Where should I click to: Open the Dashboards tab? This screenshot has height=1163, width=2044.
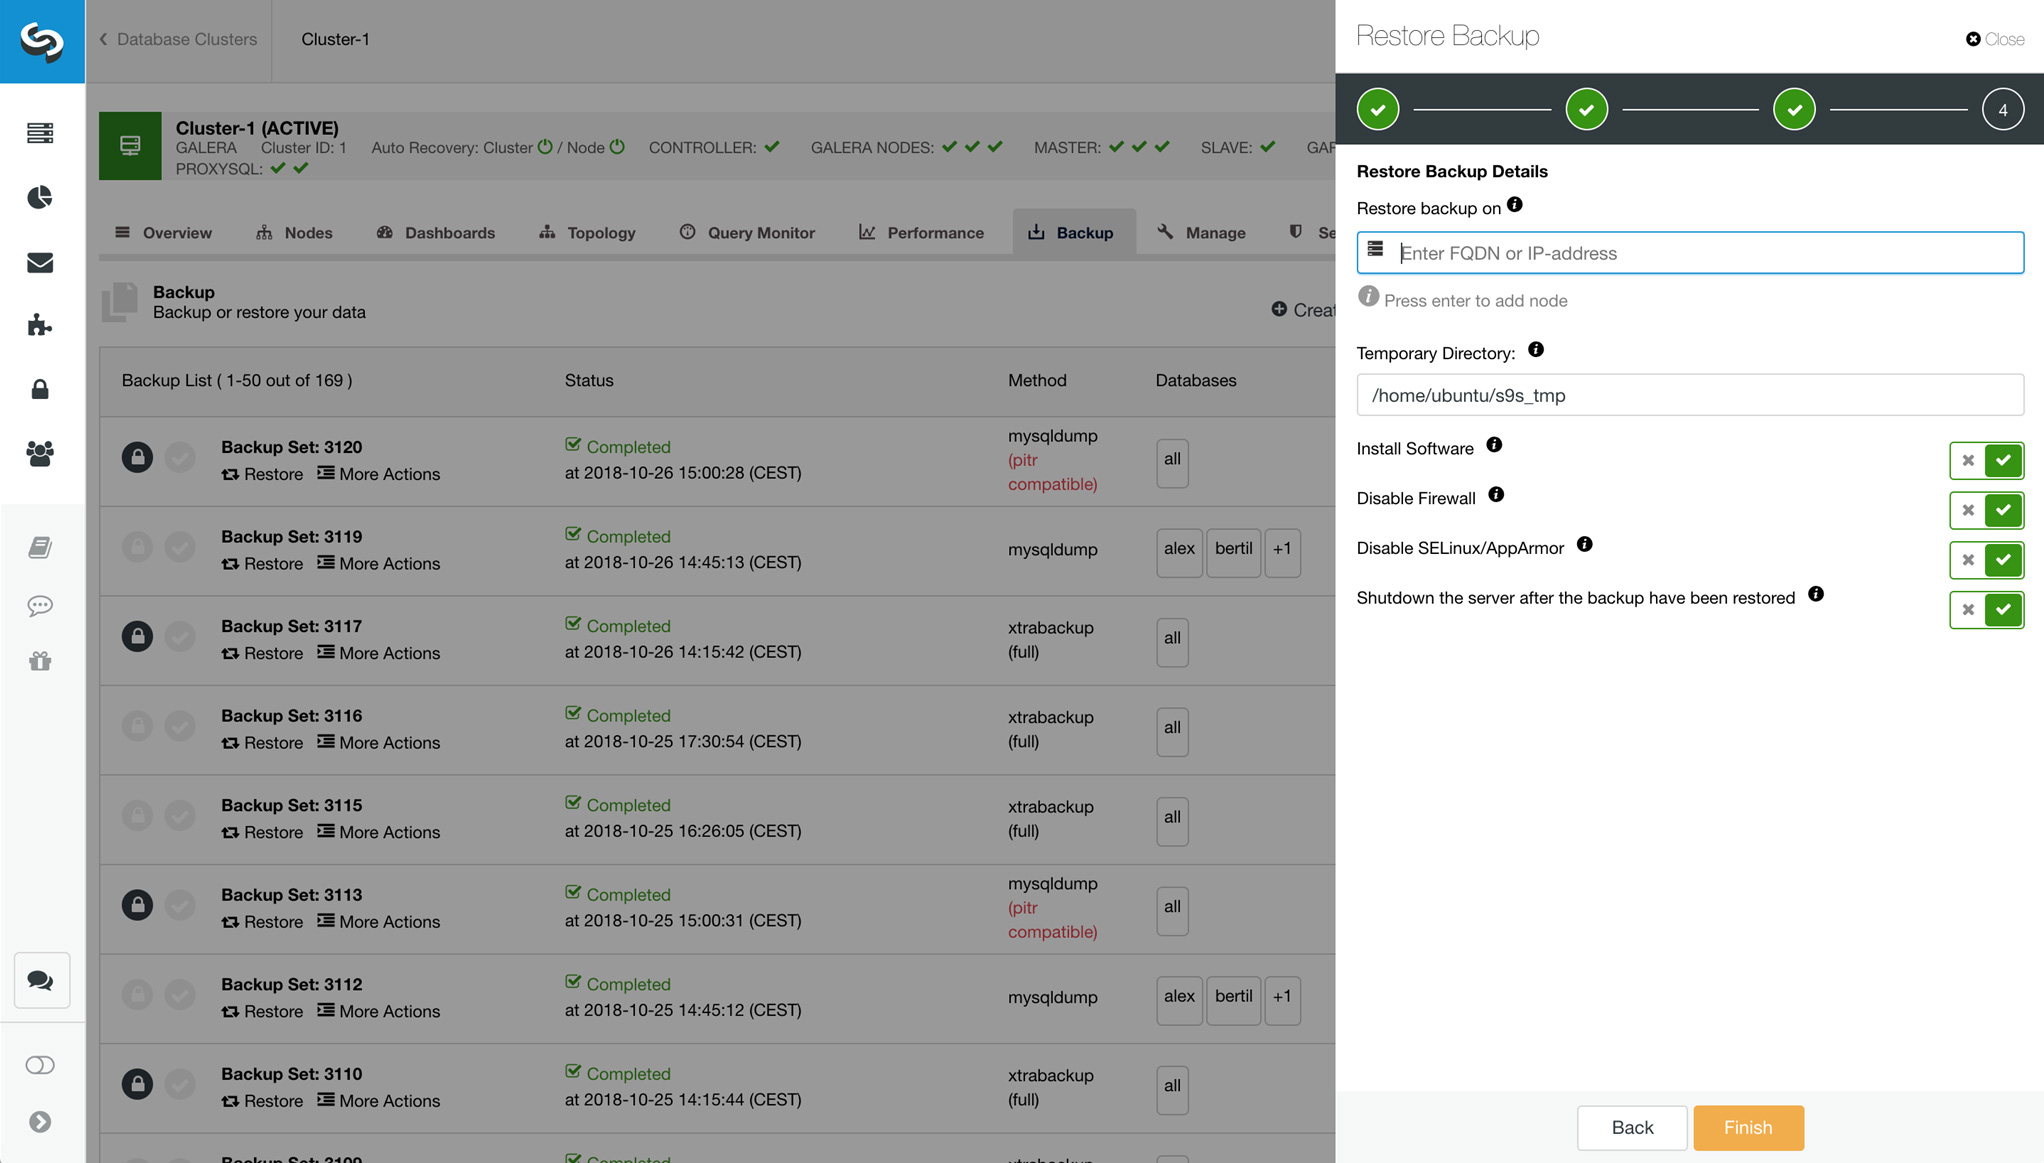point(435,233)
